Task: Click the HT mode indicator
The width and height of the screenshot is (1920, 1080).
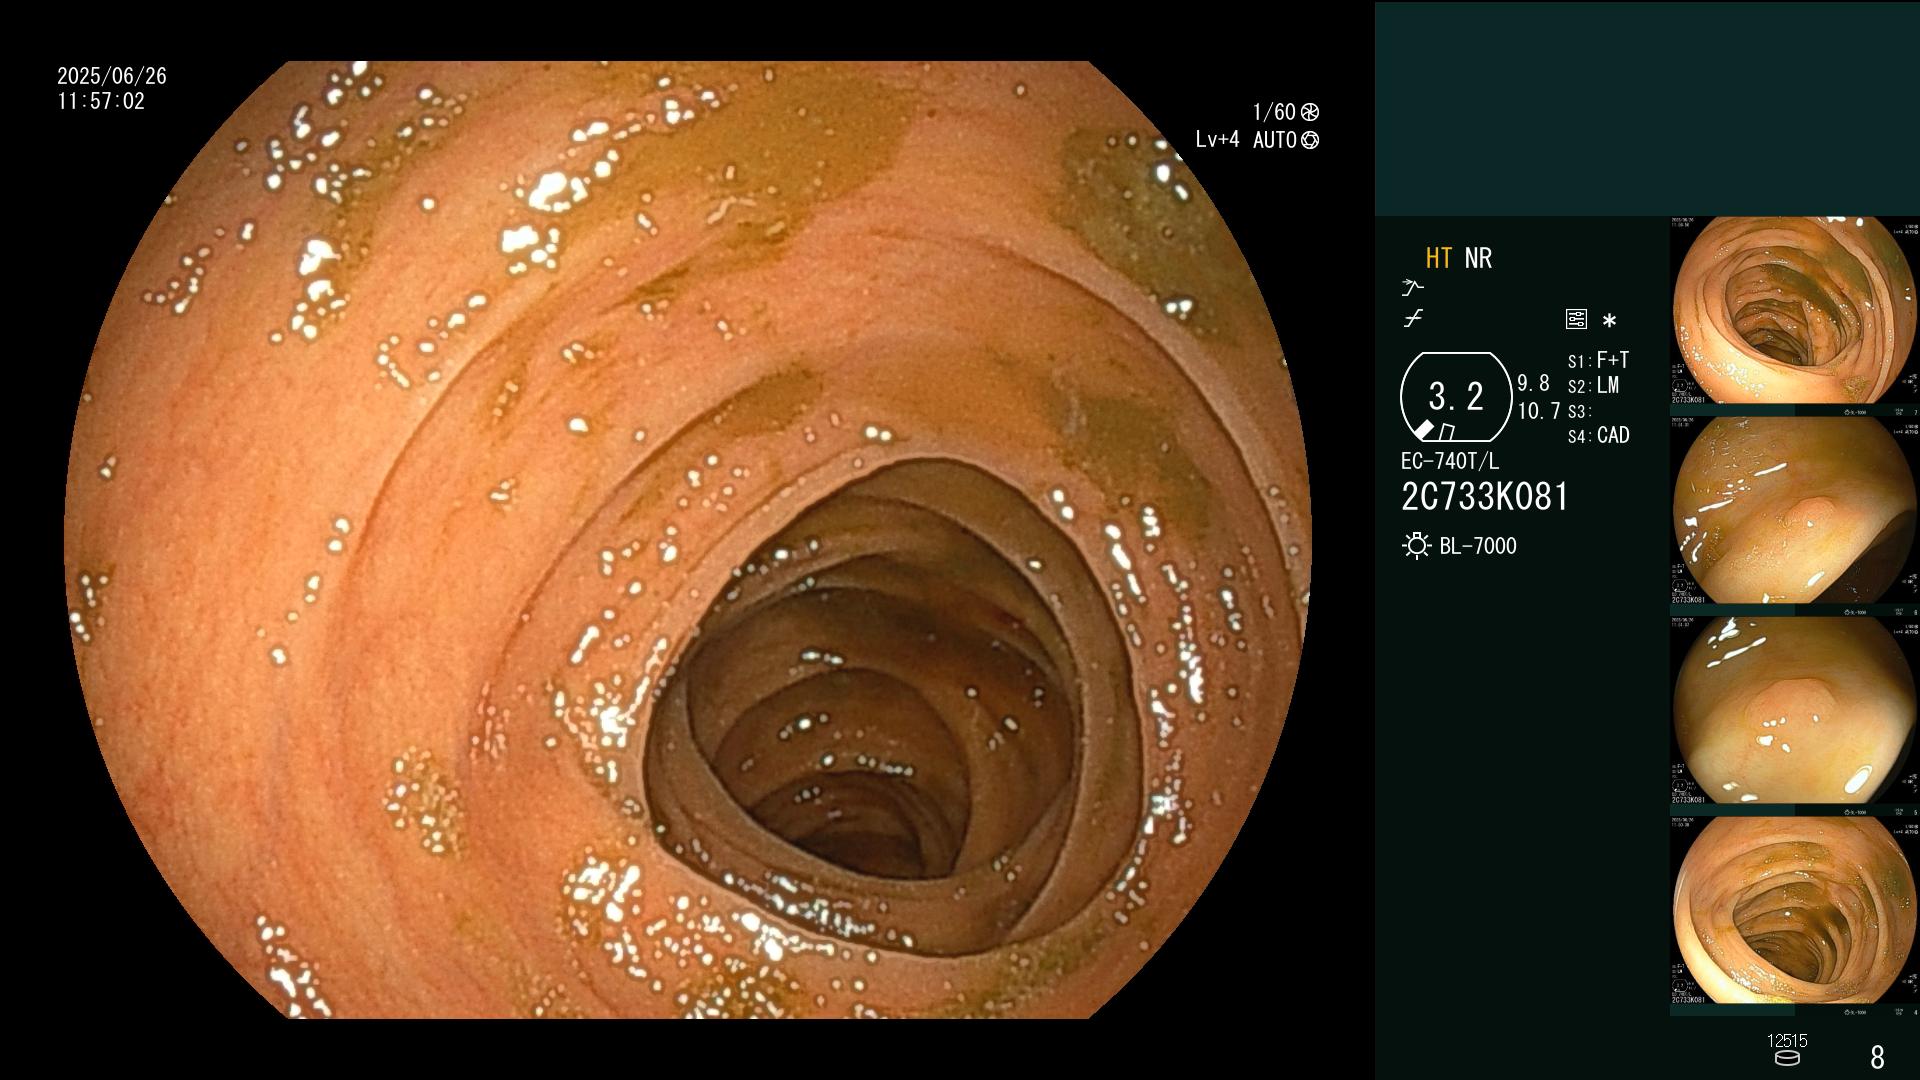Action: 1439,258
